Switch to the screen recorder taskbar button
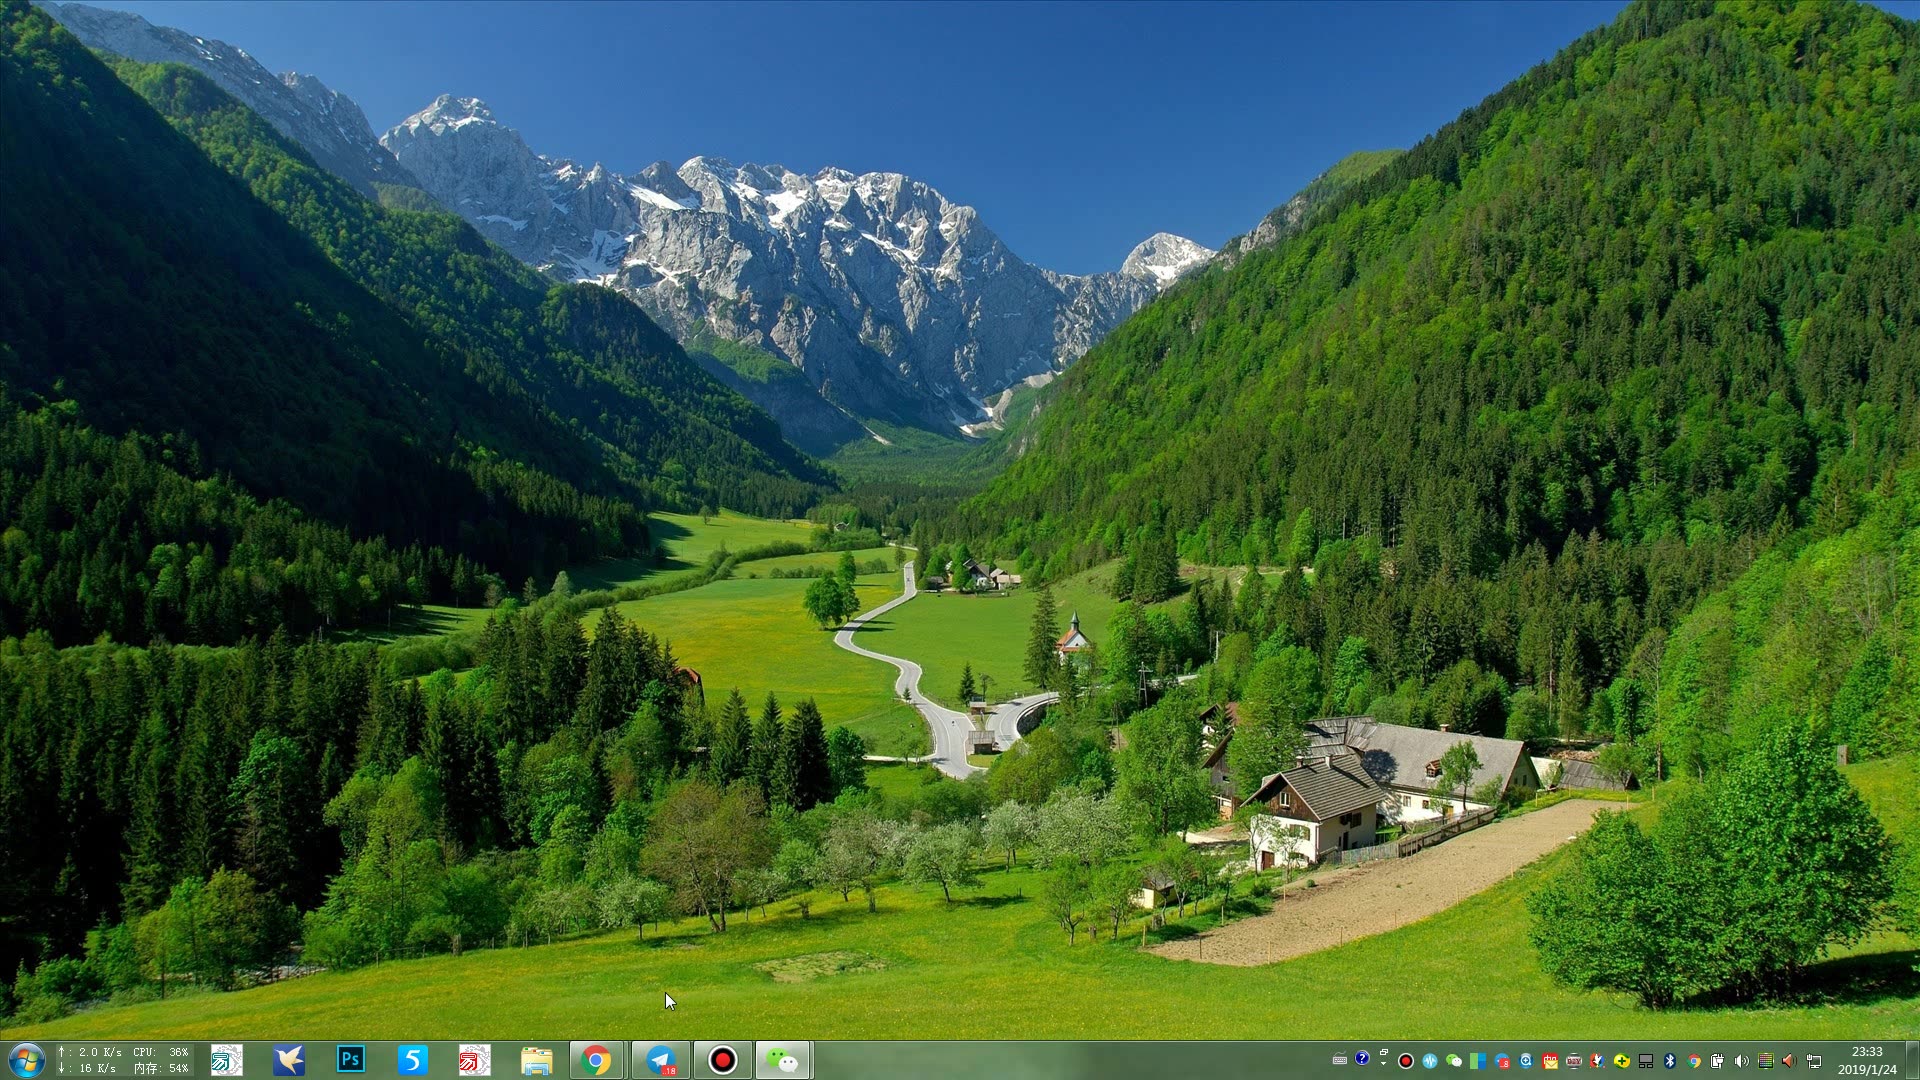Viewport: 1920px width, 1080px height. 722,1060
